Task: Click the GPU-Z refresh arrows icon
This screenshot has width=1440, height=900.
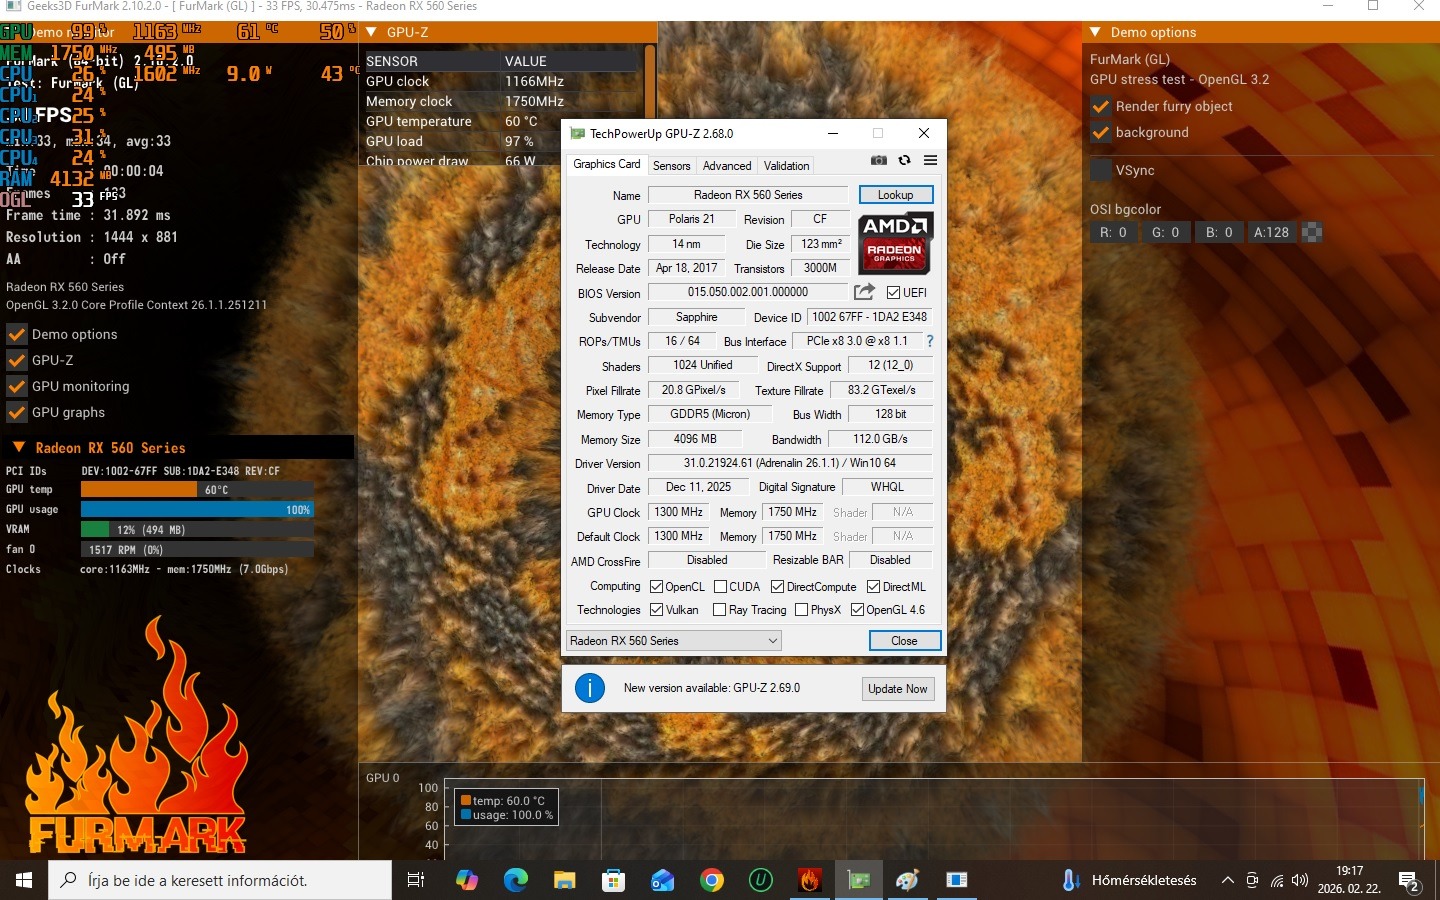Action: pyautogui.click(x=904, y=160)
